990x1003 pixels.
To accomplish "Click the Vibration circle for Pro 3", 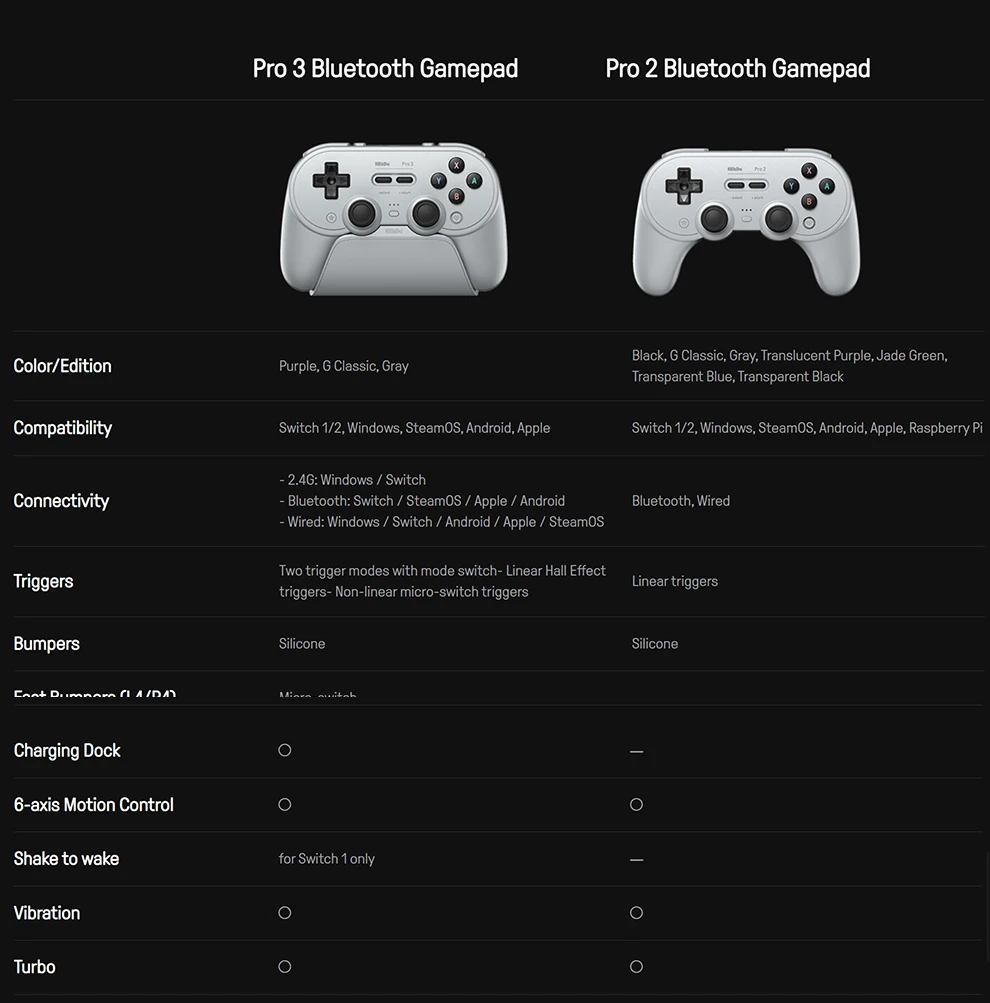I will 285,912.
